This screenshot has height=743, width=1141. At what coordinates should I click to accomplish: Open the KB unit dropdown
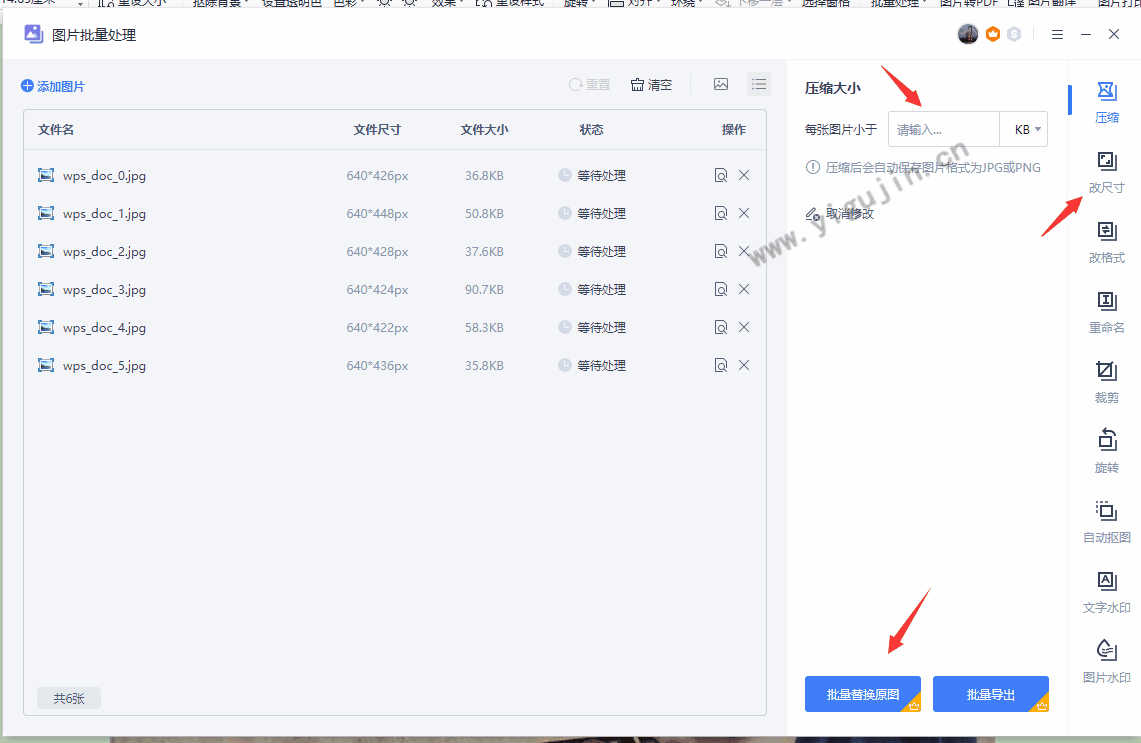[1024, 130]
